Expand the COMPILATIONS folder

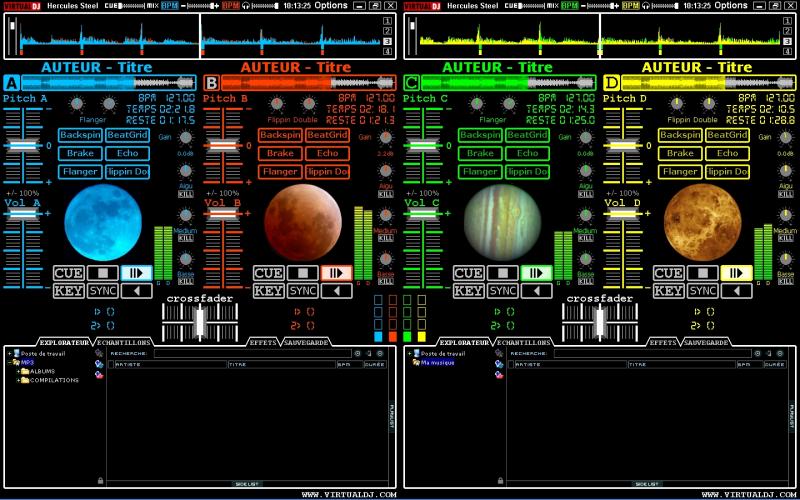coord(18,381)
